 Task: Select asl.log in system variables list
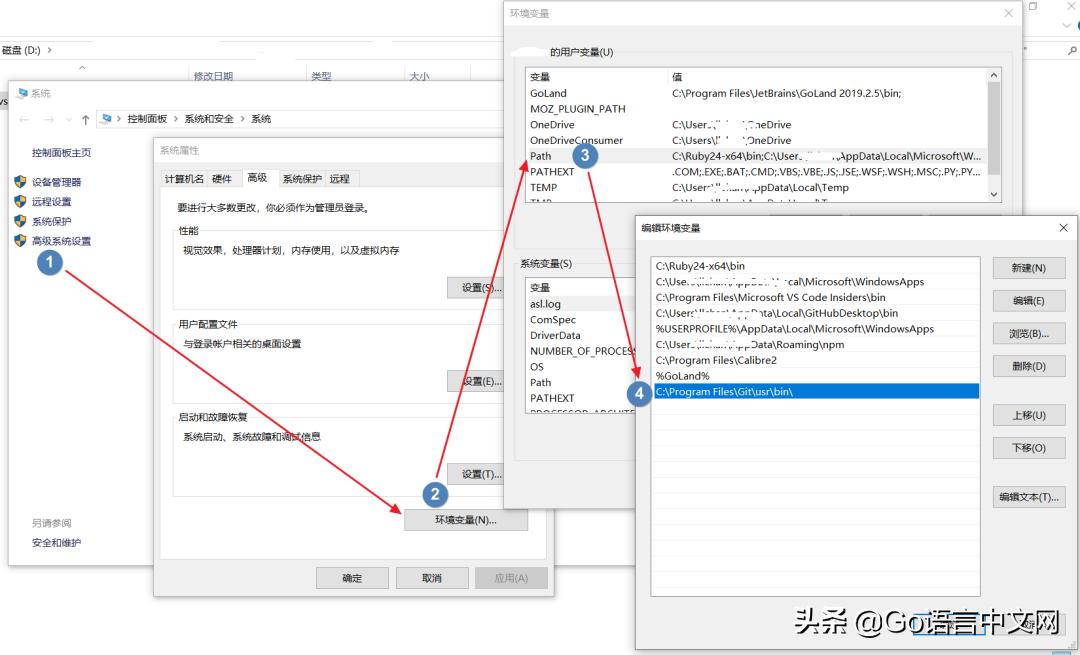[x=580, y=304]
